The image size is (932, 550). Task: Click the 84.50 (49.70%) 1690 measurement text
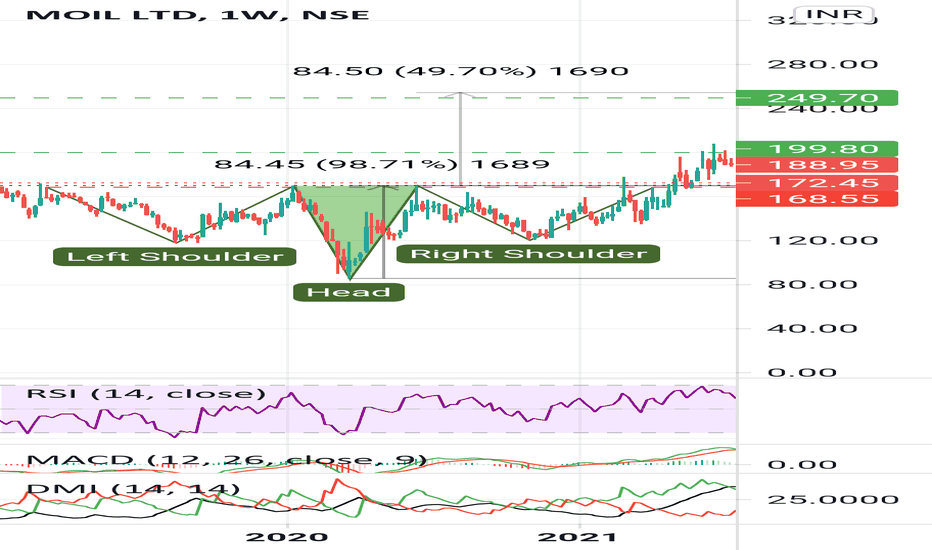click(x=461, y=71)
